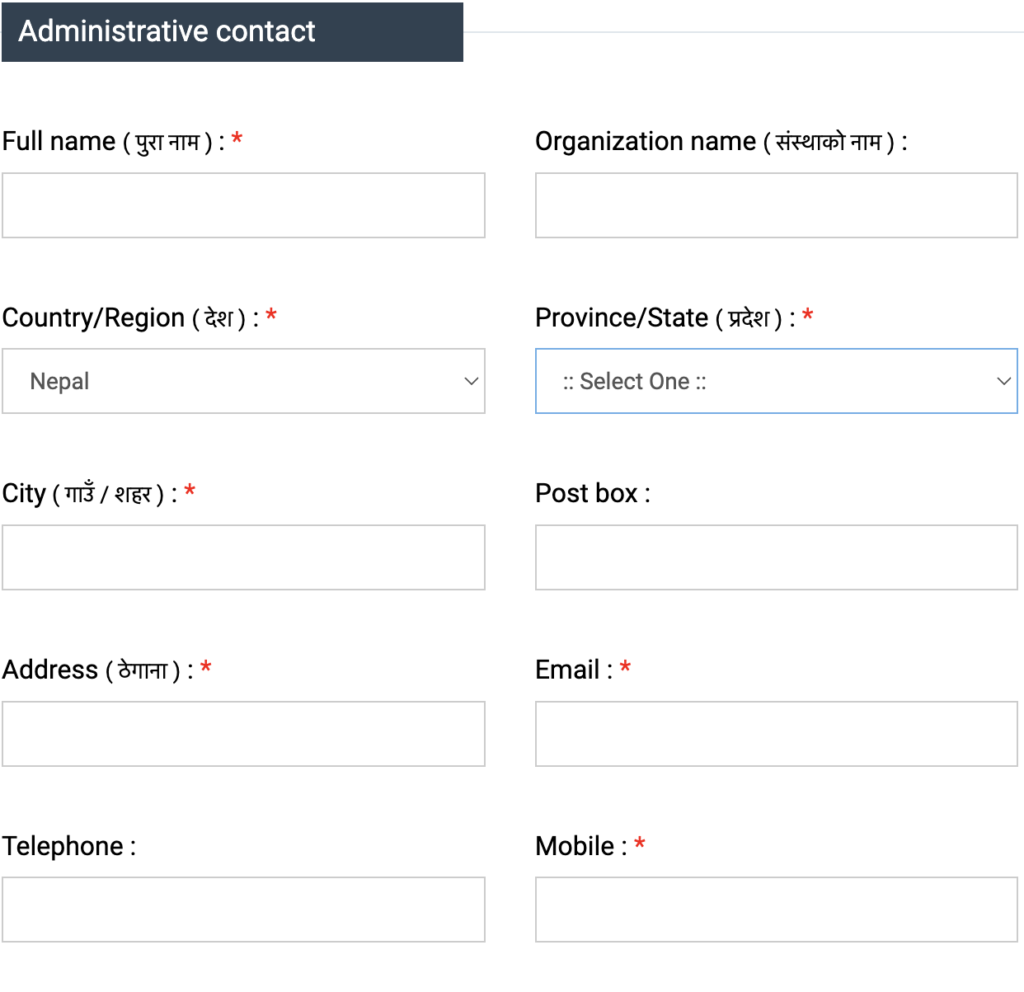Click the City label text

(24, 494)
